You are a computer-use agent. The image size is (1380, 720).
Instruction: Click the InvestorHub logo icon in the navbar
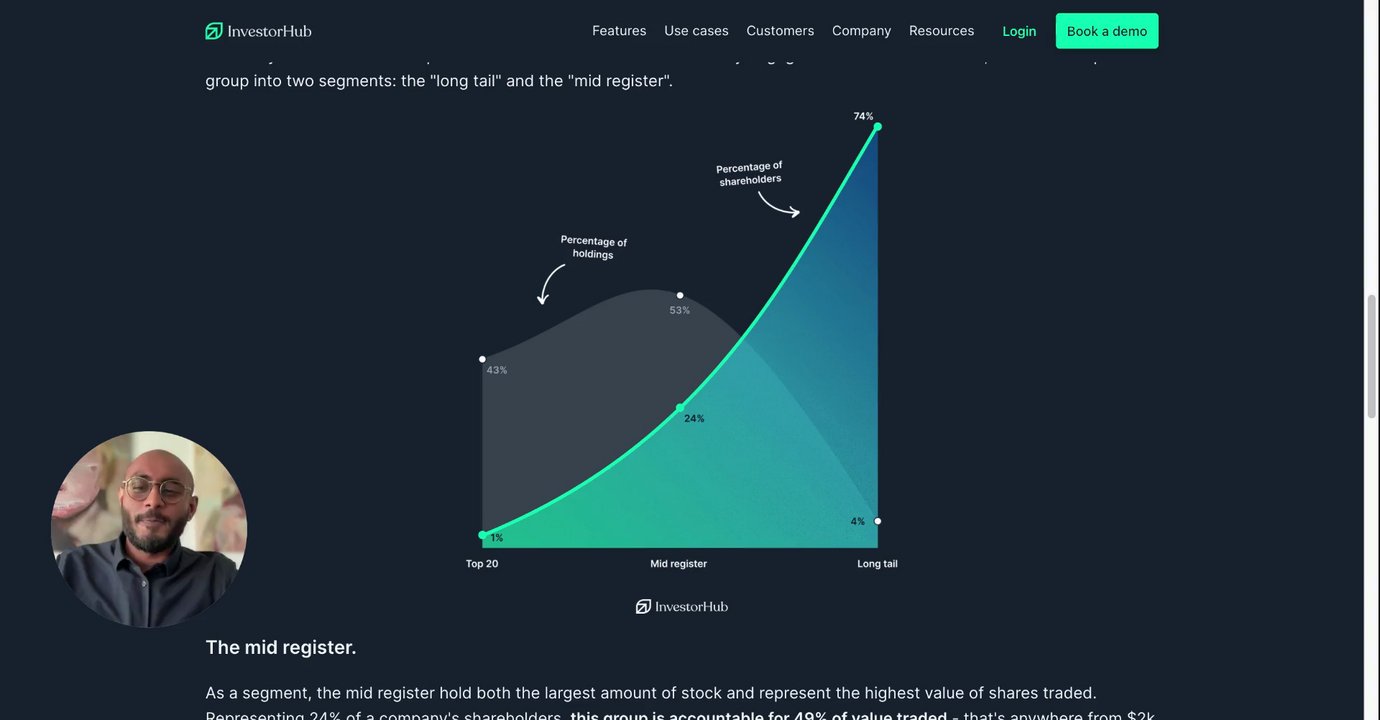(x=214, y=31)
